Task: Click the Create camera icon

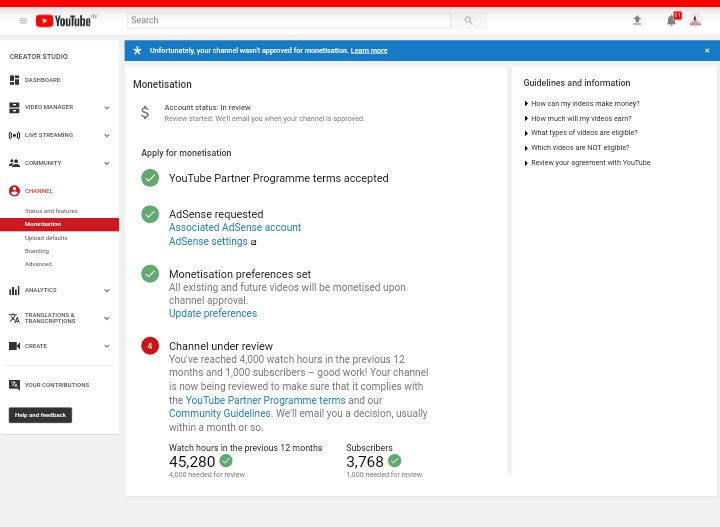Action: point(14,346)
